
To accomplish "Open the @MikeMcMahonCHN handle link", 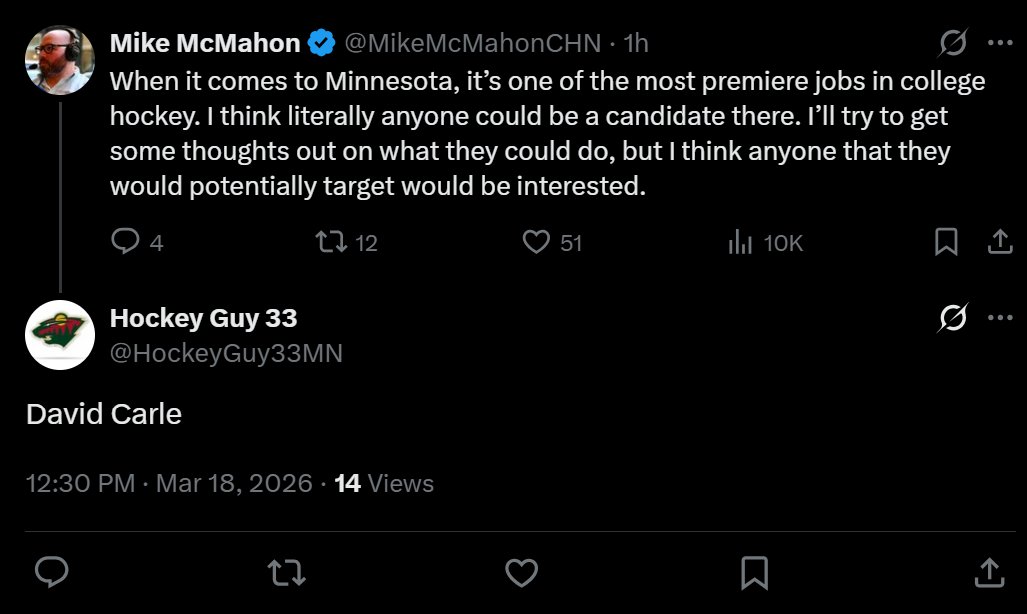I will tap(473, 43).
